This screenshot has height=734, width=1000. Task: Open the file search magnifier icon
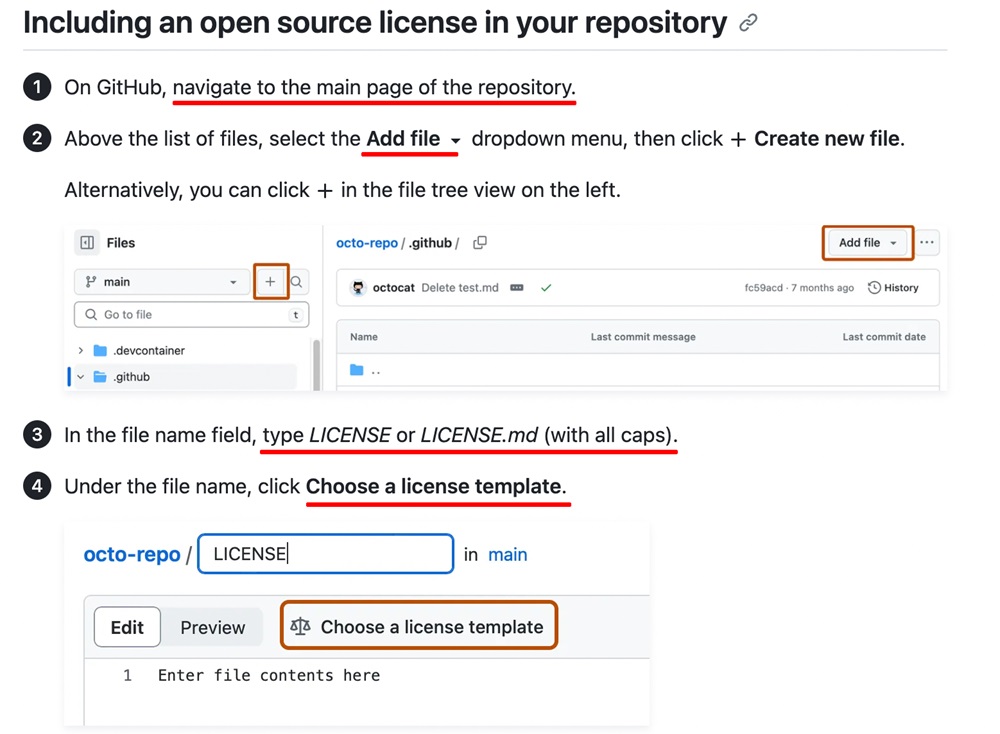(297, 282)
